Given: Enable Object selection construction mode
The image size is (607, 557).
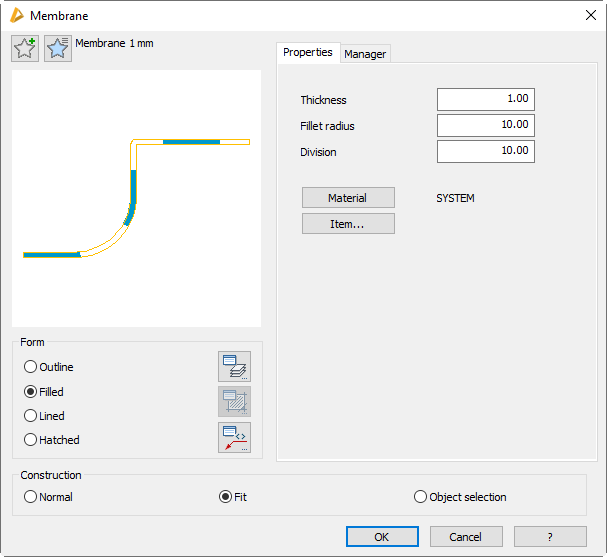Looking at the screenshot, I should tap(420, 497).
